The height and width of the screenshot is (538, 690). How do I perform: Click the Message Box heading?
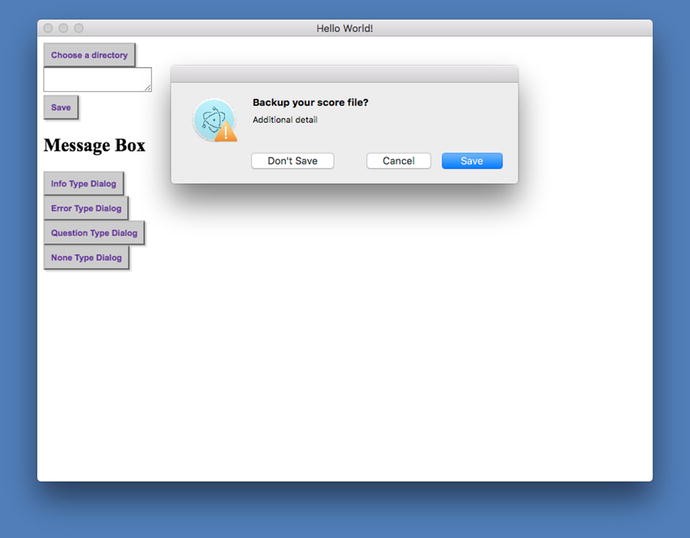click(x=95, y=145)
